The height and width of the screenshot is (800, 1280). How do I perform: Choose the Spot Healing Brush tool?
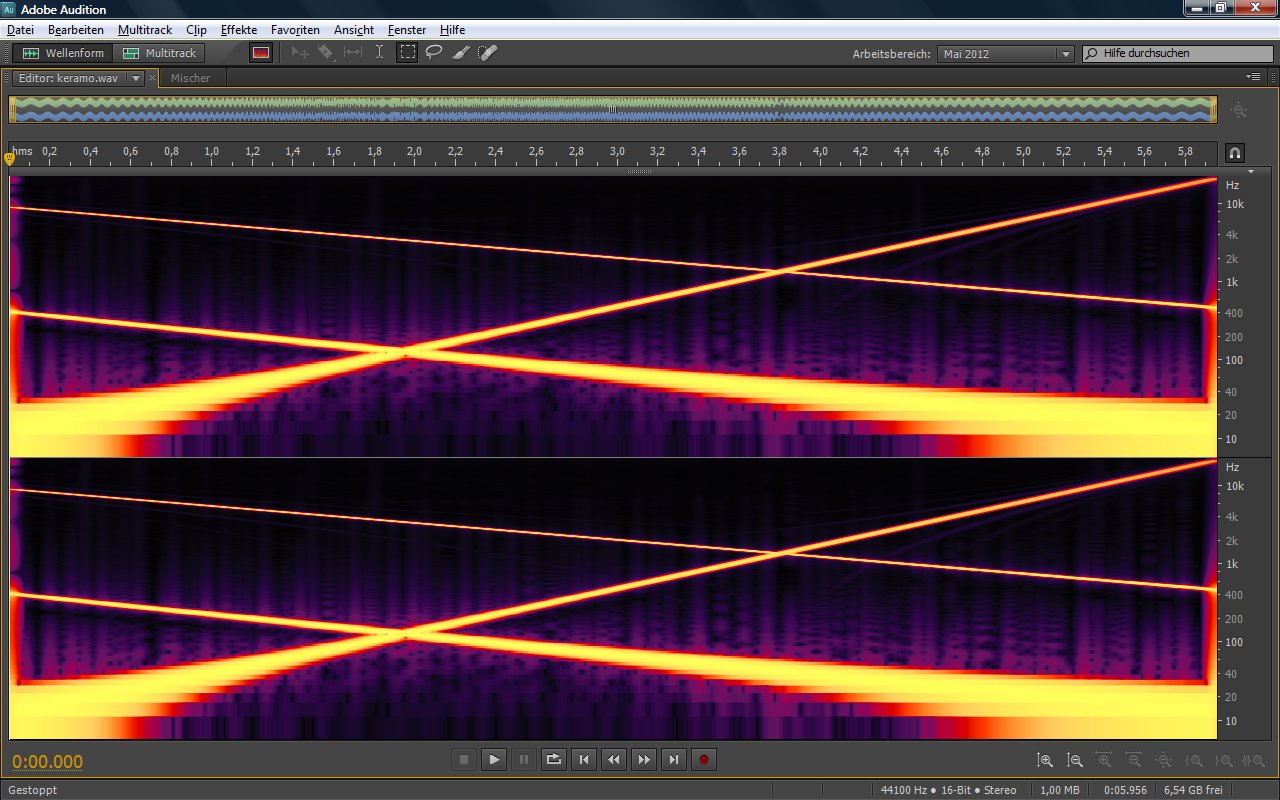click(487, 53)
